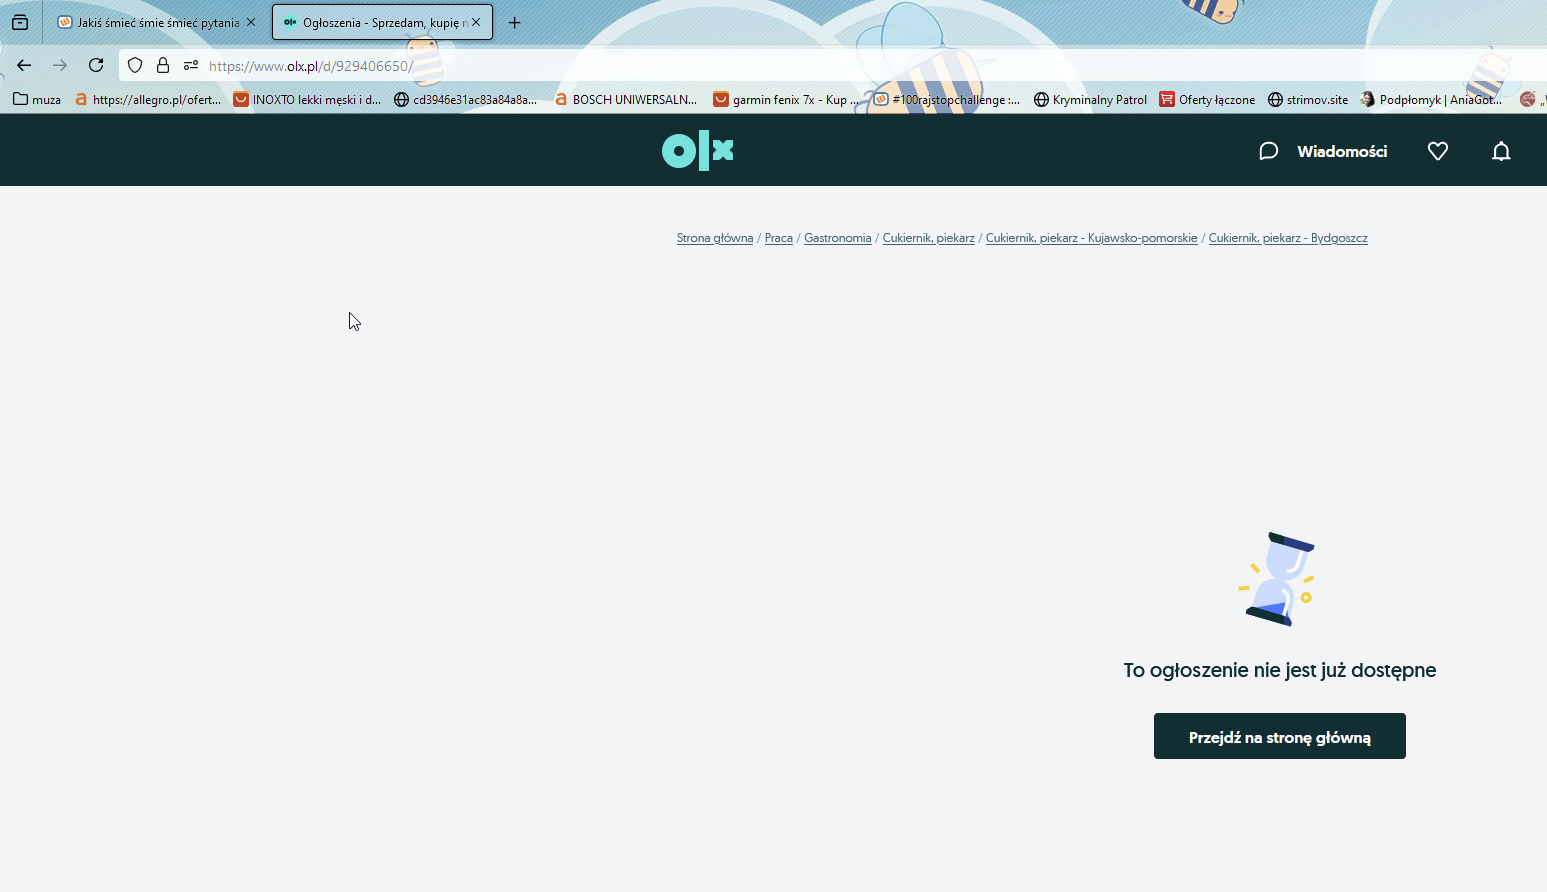Reload the page with refresh button
This screenshot has width=1547, height=892.
click(x=96, y=65)
